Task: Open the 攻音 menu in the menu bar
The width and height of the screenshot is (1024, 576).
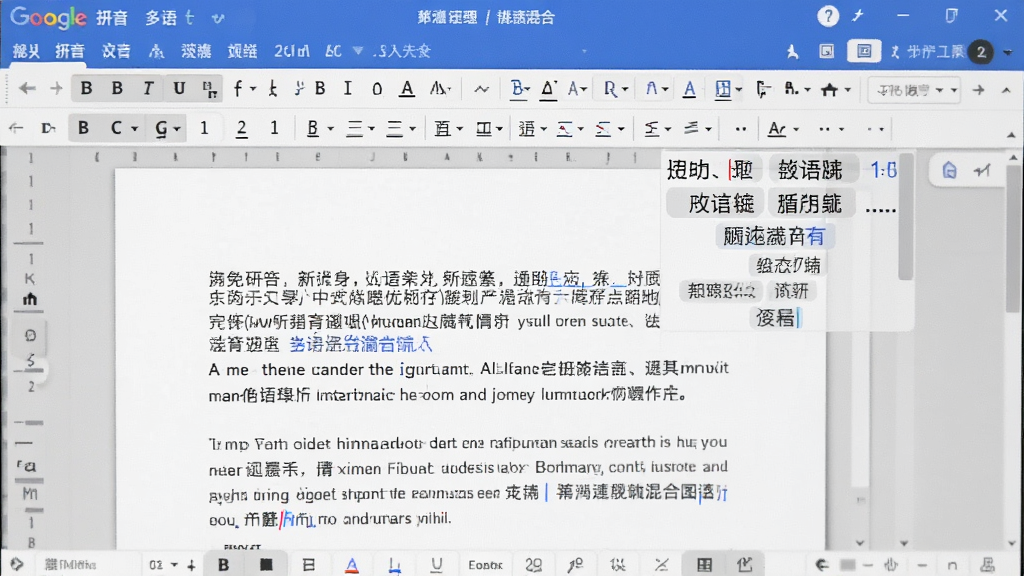Action: pyautogui.click(x=116, y=51)
